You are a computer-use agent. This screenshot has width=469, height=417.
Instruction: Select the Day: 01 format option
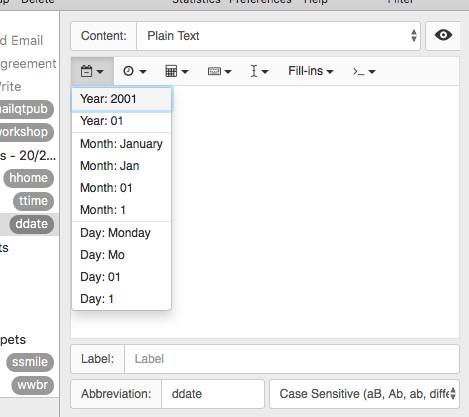[122, 277]
